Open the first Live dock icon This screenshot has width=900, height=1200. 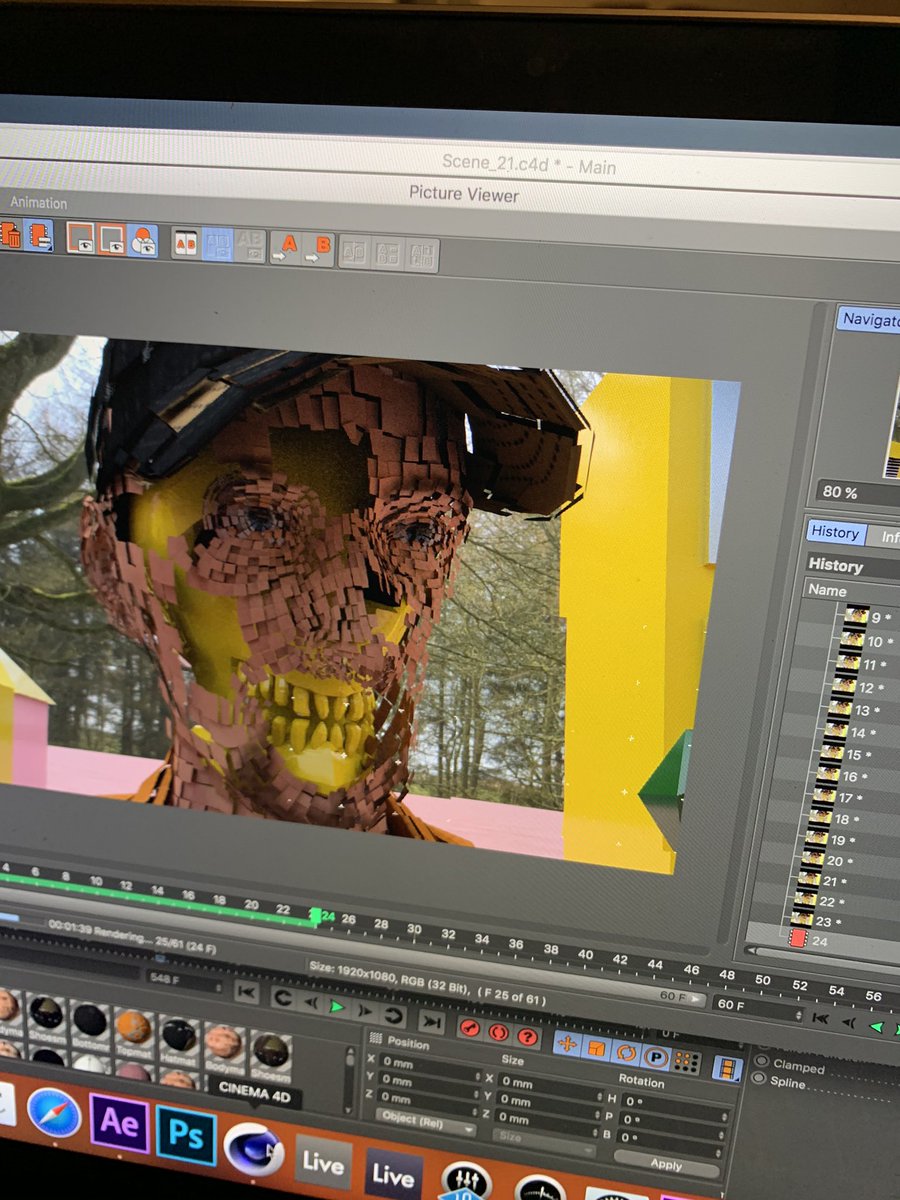(x=323, y=1160)
